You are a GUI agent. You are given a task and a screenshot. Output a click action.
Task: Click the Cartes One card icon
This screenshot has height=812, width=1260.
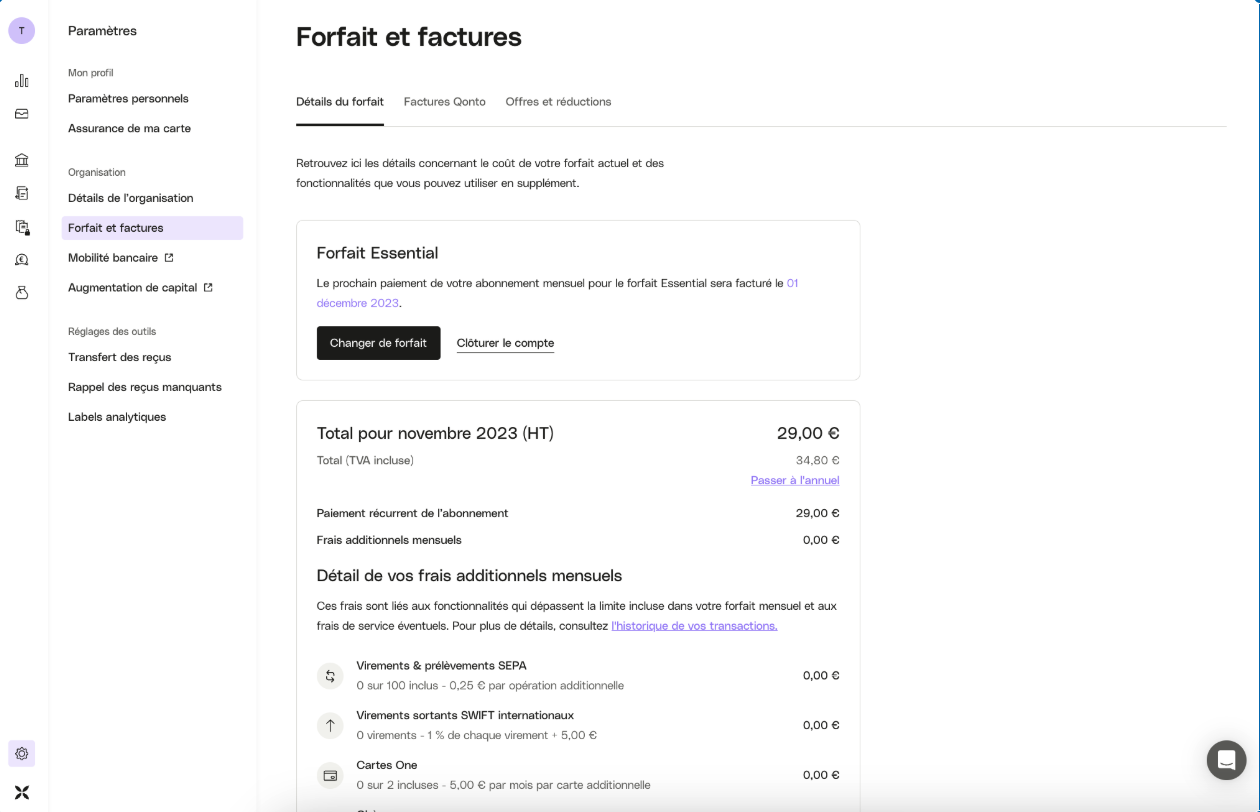(x=330, y=775)
